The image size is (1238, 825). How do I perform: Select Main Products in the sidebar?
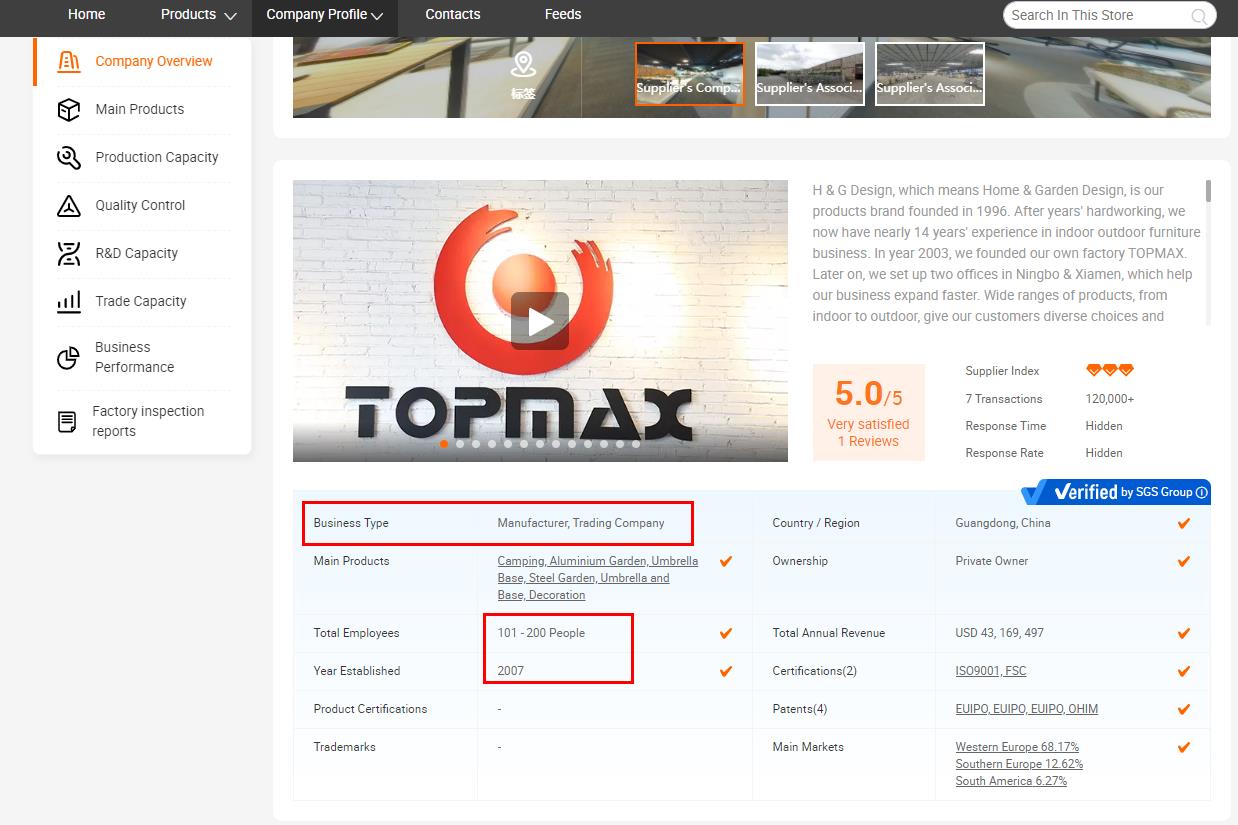(x=140, y=109)
